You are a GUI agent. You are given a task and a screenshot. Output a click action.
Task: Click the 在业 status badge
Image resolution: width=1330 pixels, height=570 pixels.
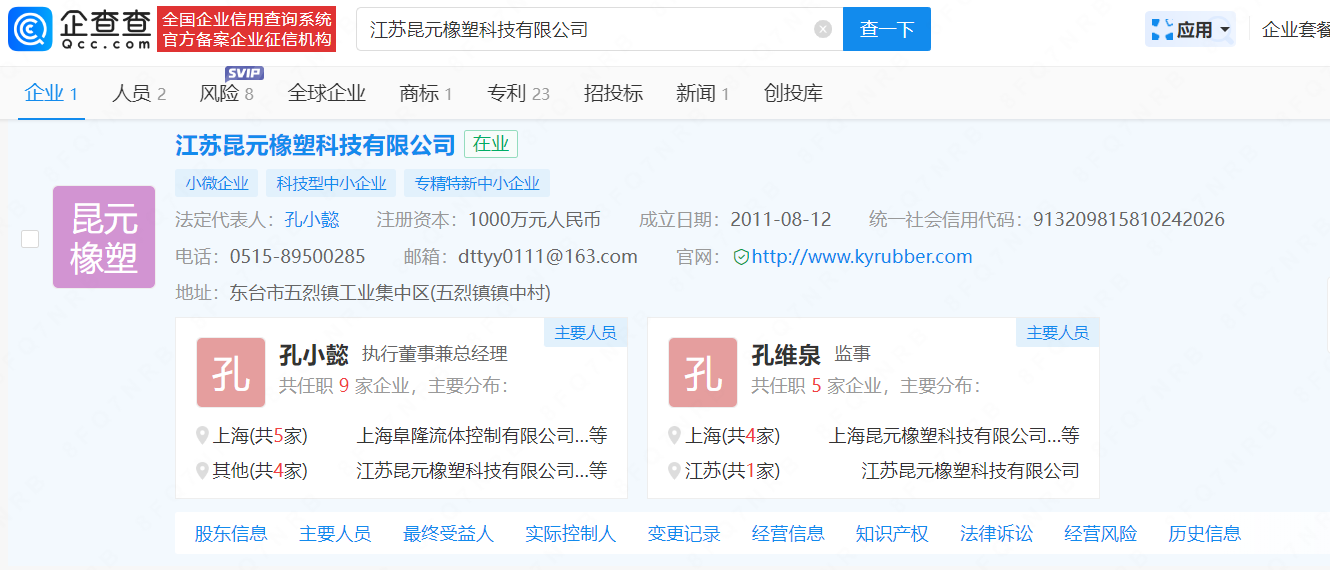(491, 144)
